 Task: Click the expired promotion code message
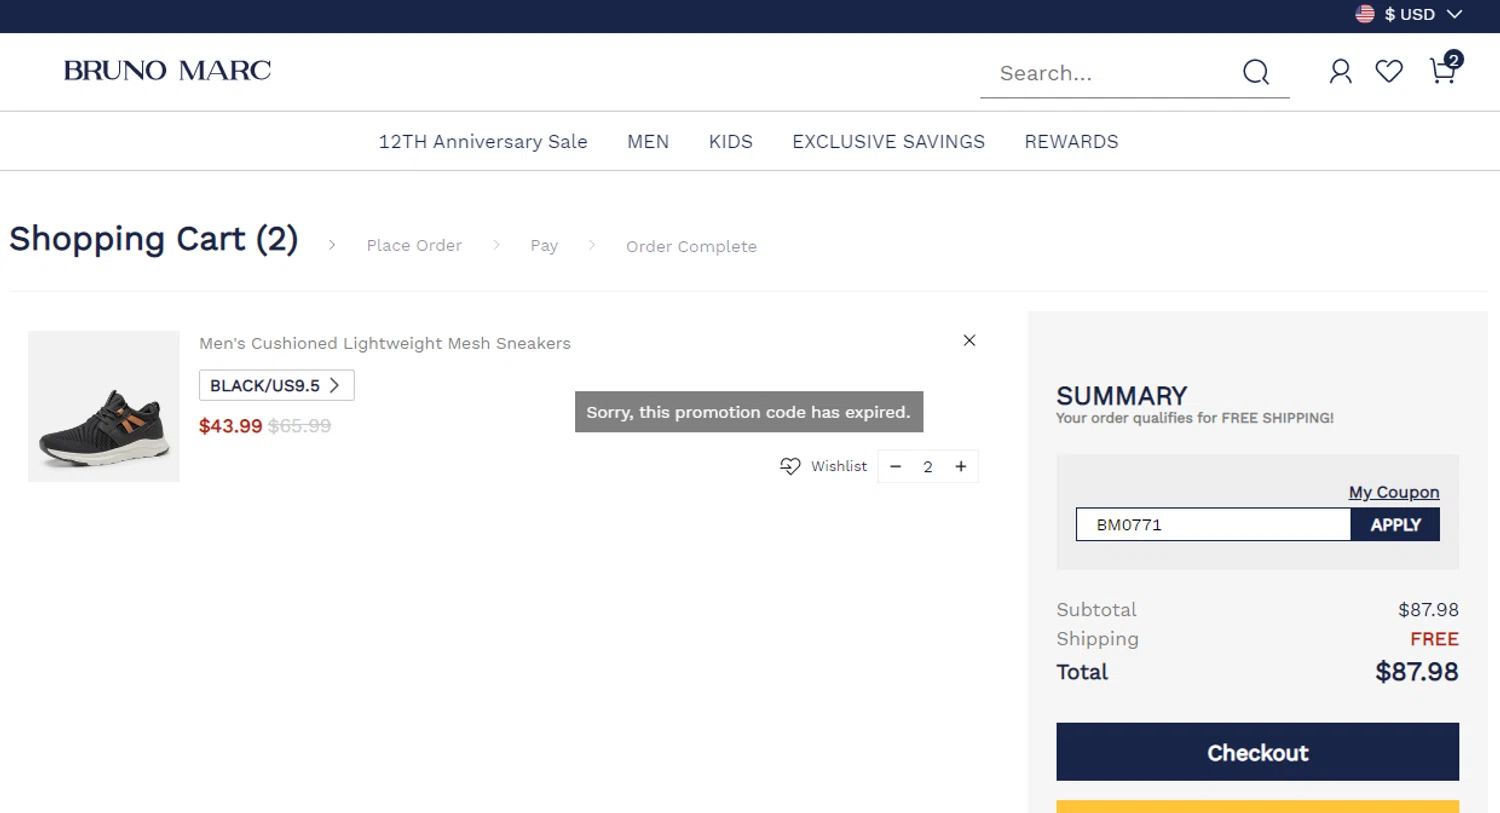click(x=749, y=412)
